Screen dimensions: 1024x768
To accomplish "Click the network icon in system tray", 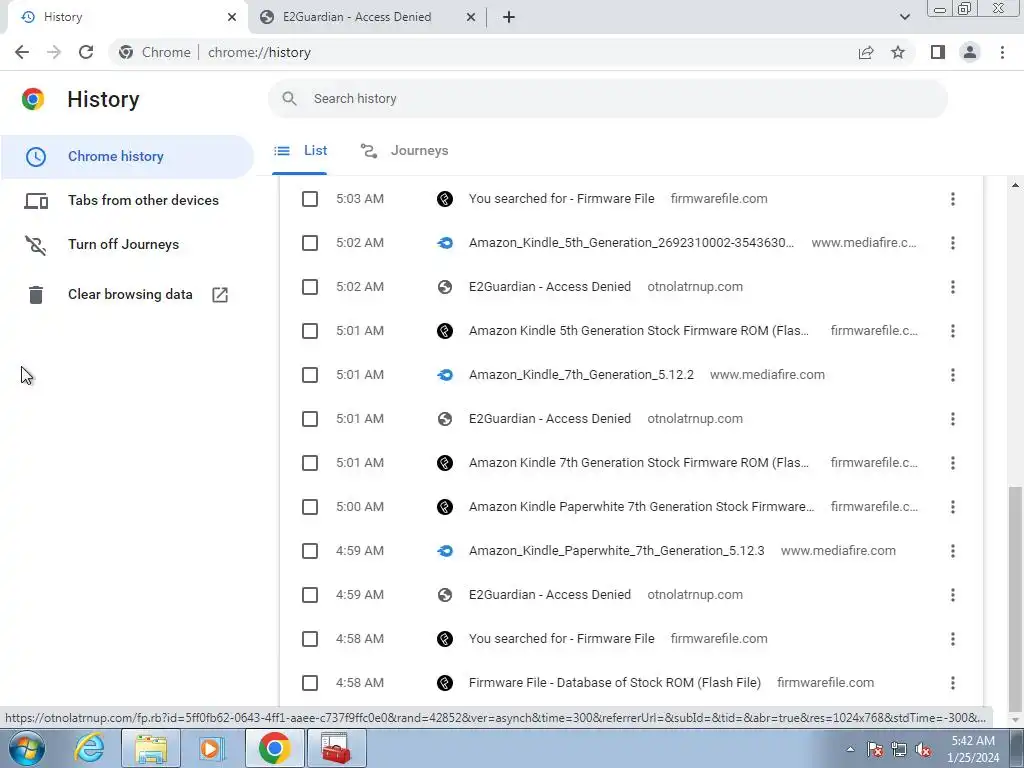I will click(x=899, y=750).
